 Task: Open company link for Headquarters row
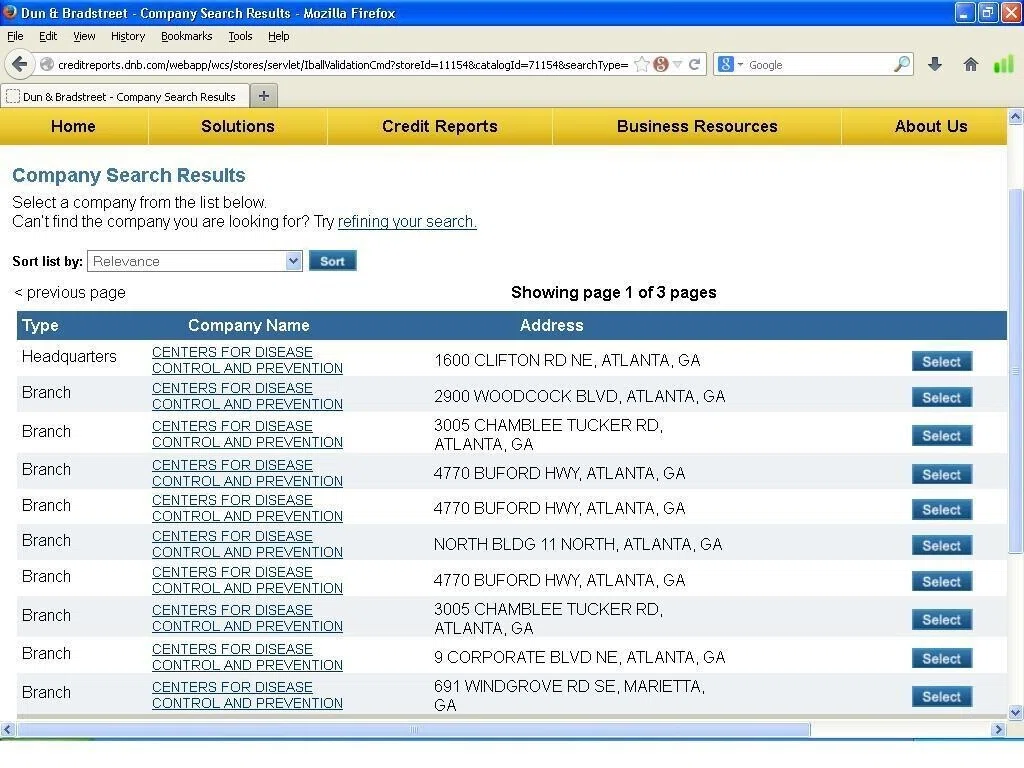pos(248,360)
